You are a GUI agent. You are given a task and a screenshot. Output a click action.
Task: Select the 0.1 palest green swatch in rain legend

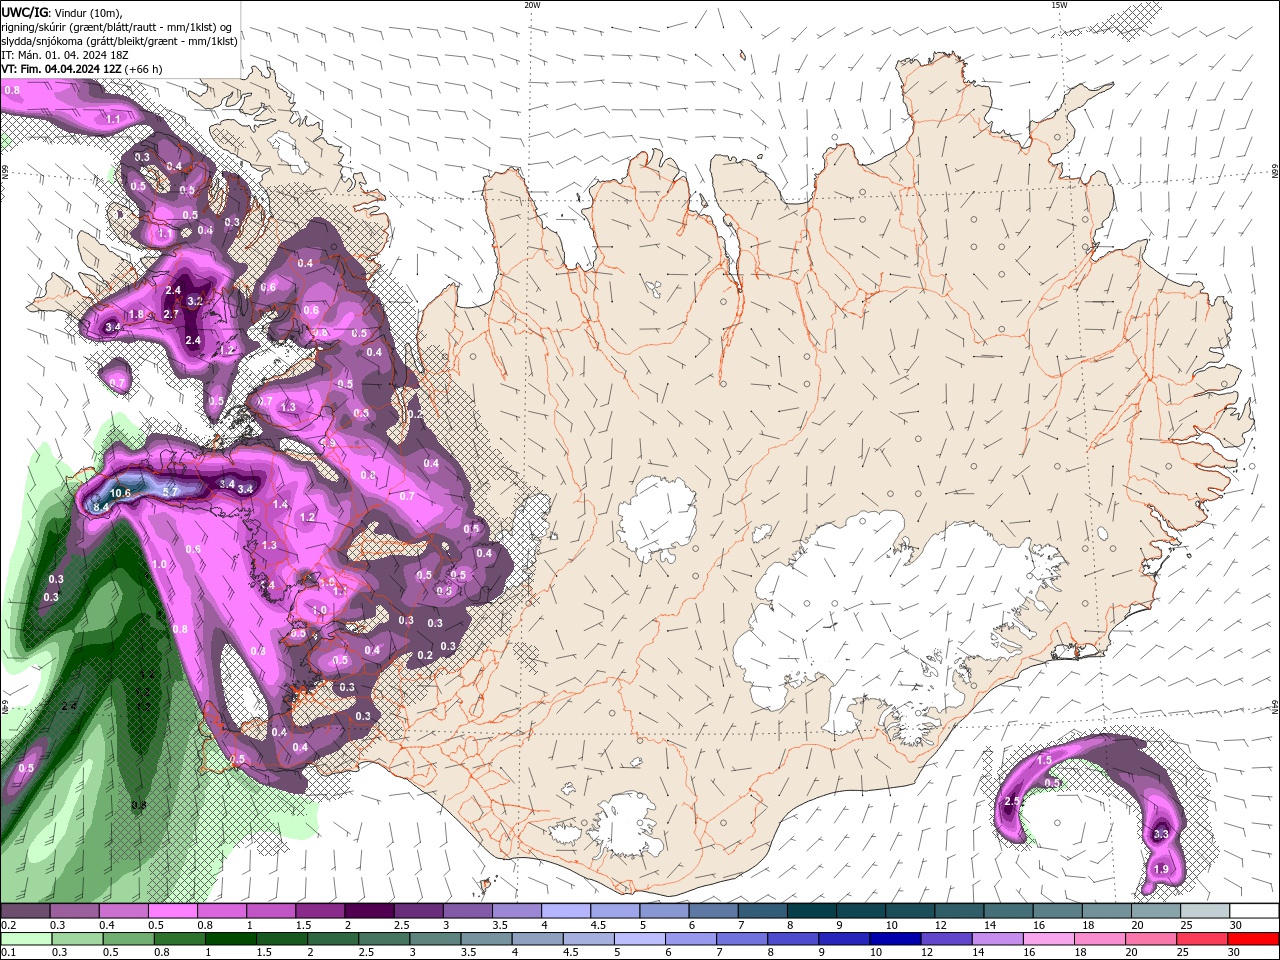click(25, 939)
